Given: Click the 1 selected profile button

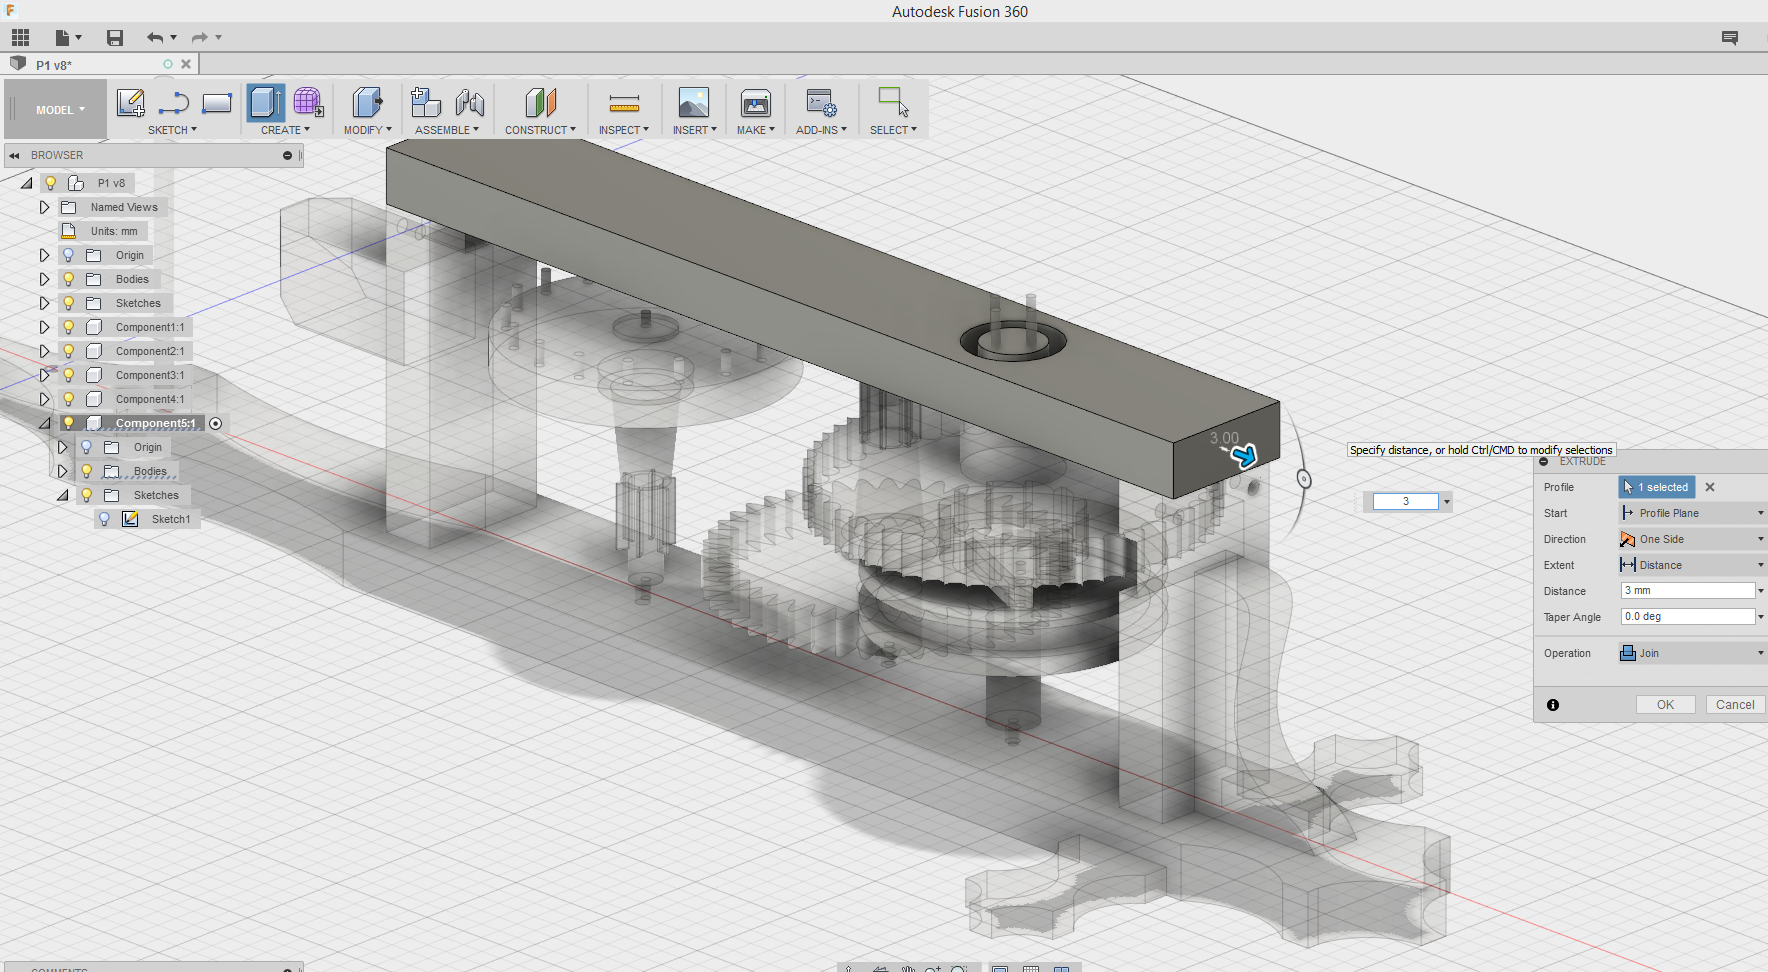Looking at the screenshot, I should pyautogui.click(x=1657, y=487).
